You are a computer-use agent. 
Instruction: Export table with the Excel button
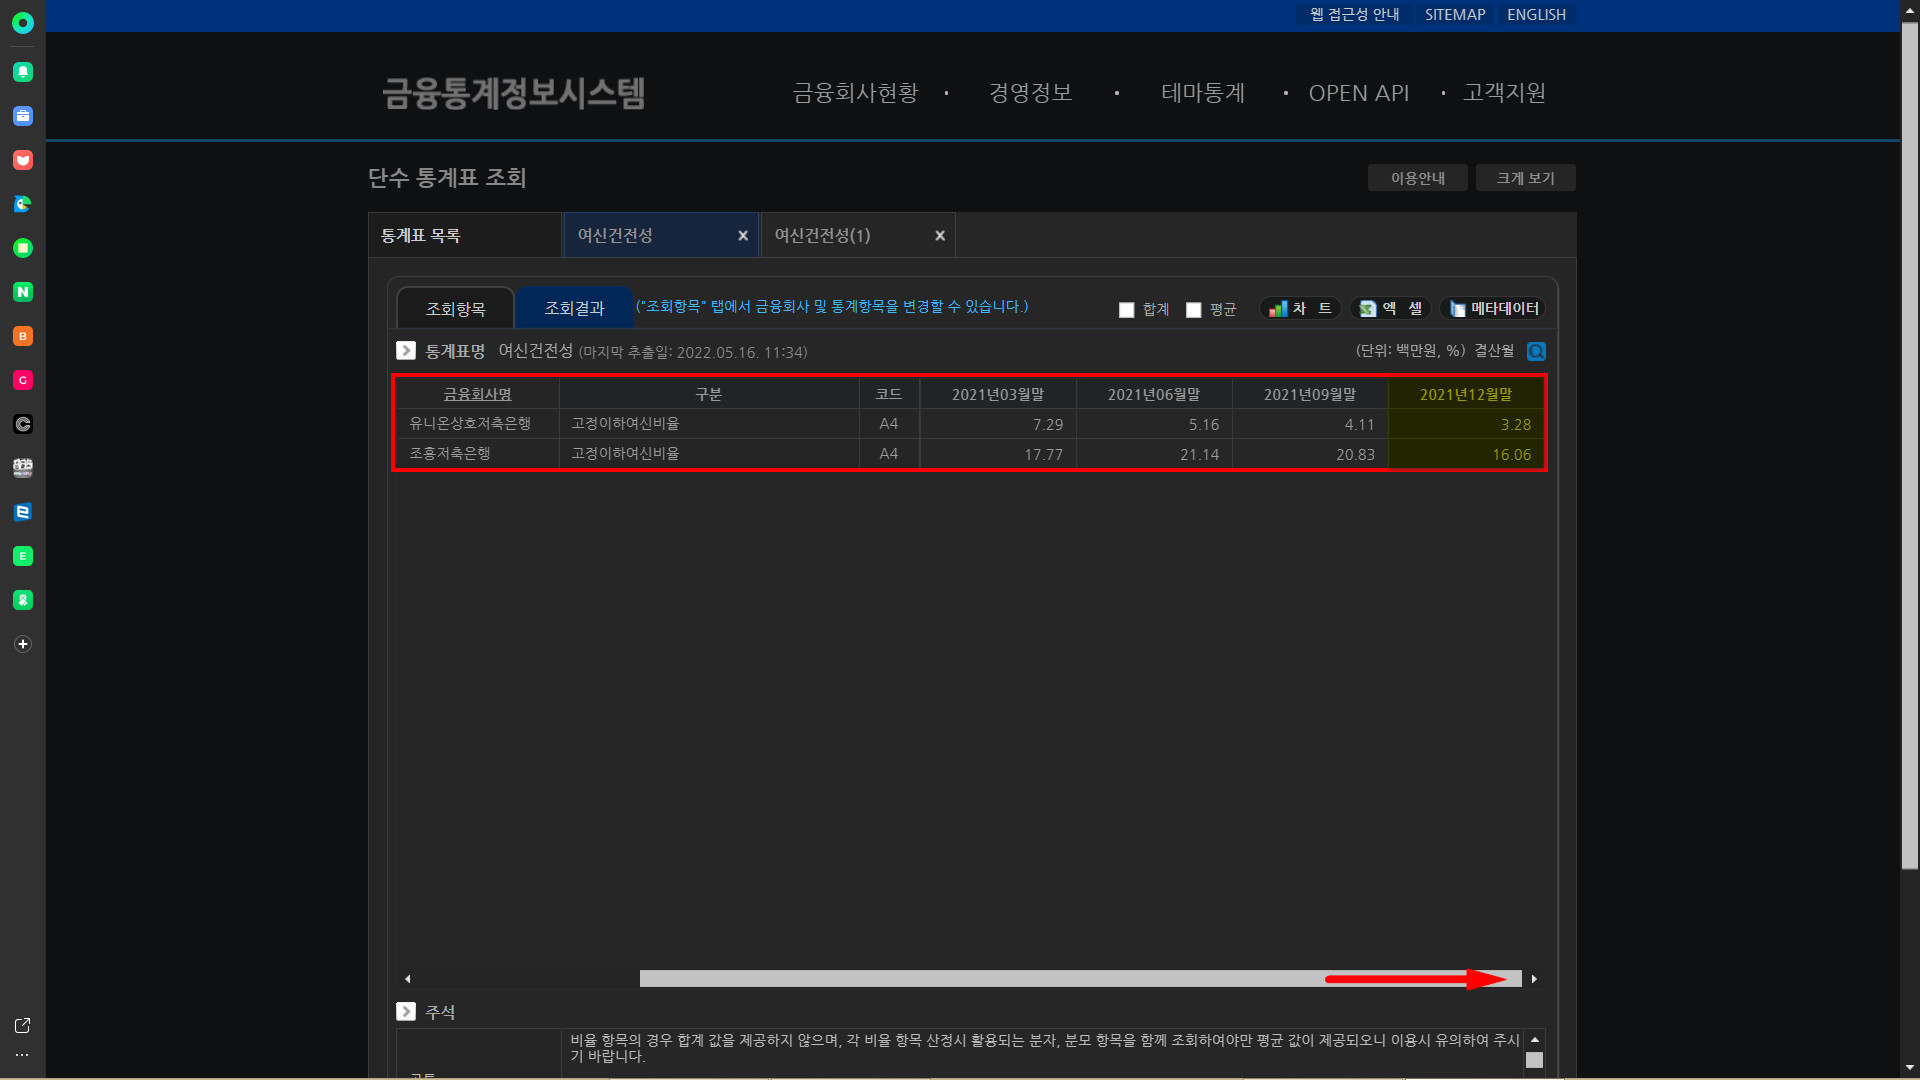click(x=1391, y=309)
